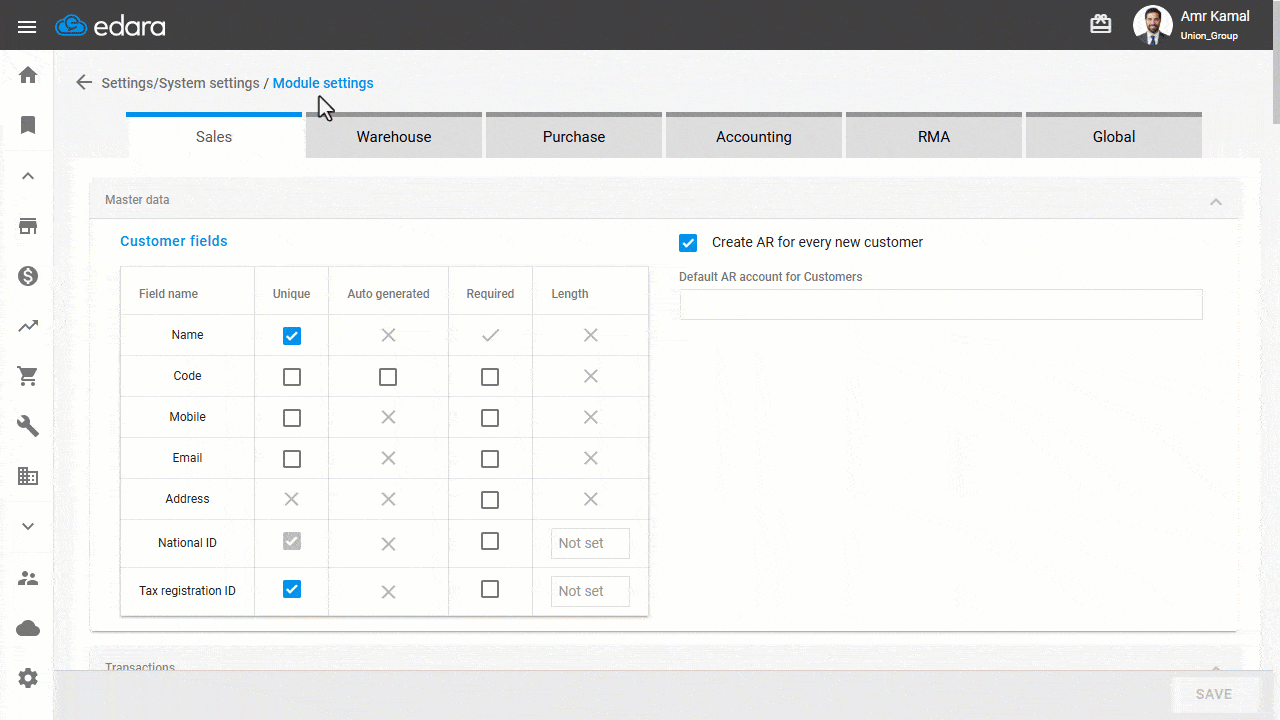Open the hamburger menu icon

[27, 27]
